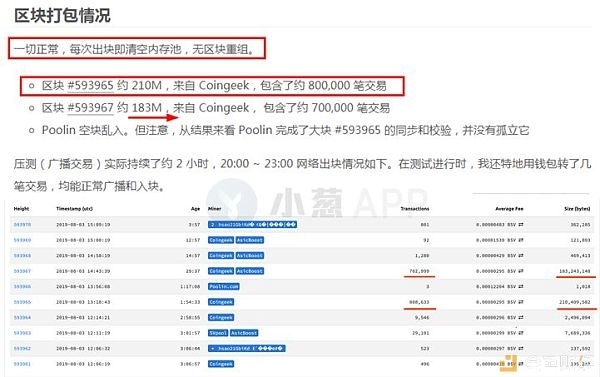Image resolution: width=600 pixels, height=377 pixels.
Task: Toggle BSV swap icon in 593966 row
Action: pos(521,287)
